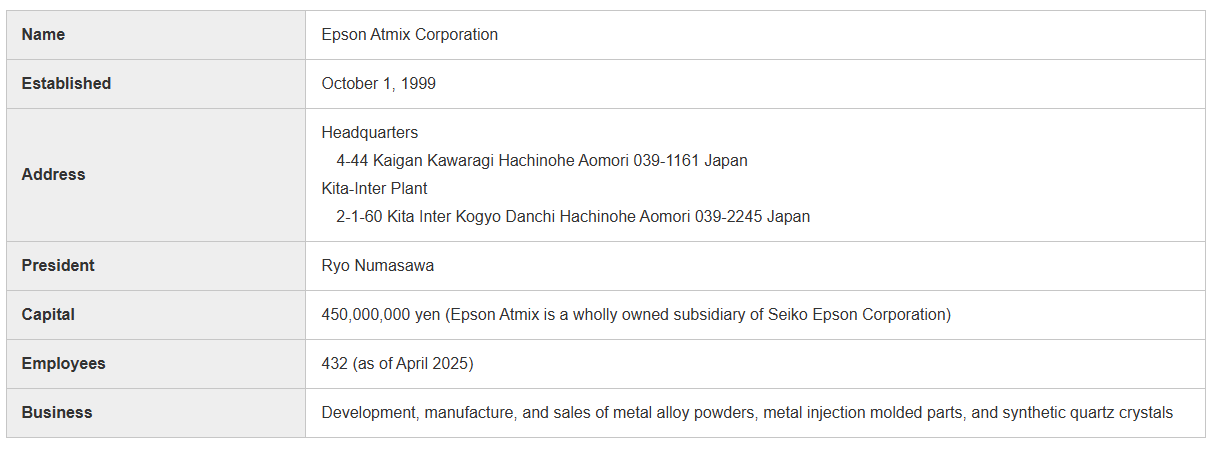
Task: Click the Headquarters label in the address
Action: [370, 133]
